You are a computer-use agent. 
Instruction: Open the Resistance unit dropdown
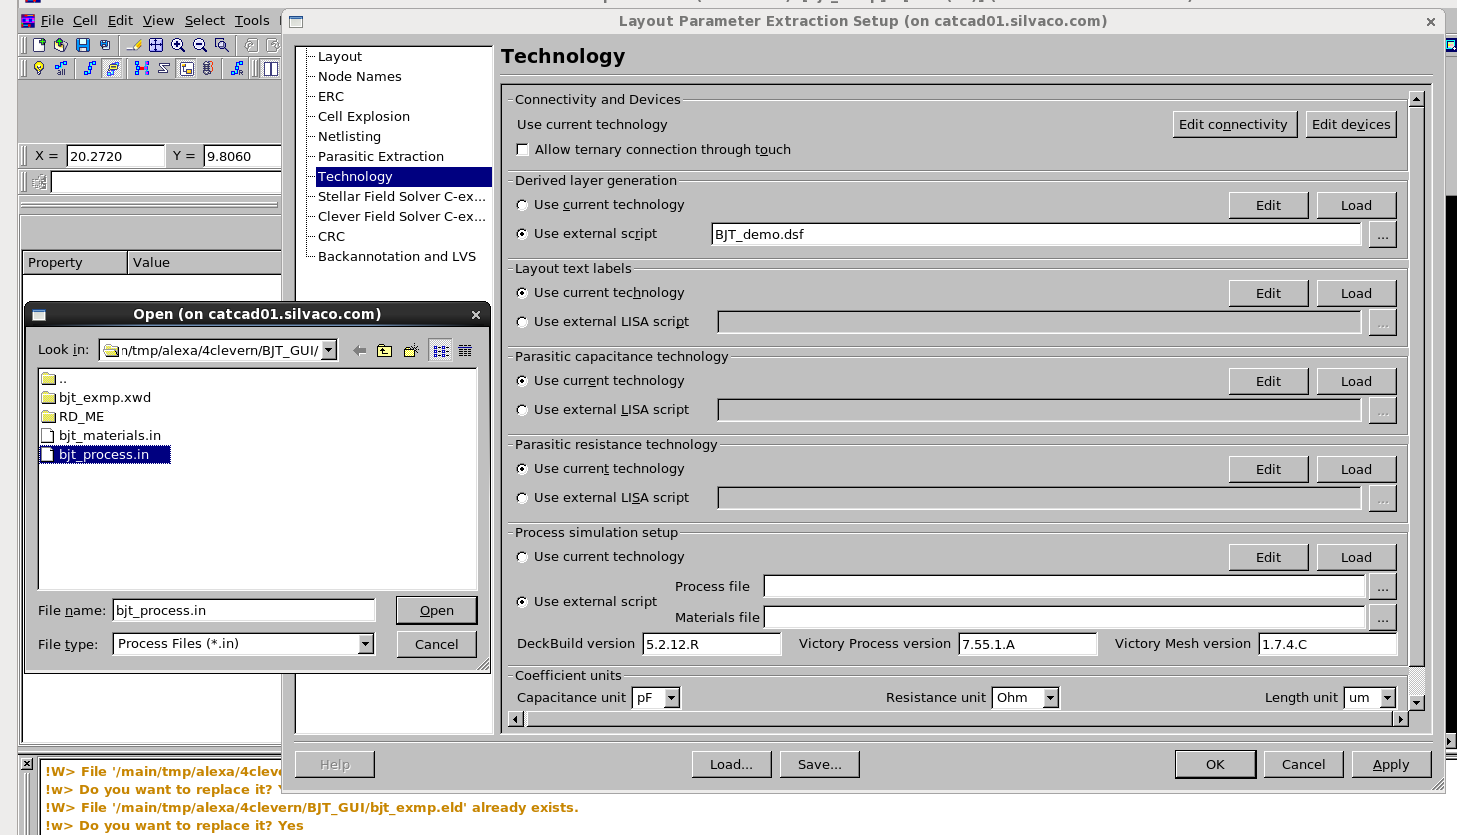tap(1050, 698)
